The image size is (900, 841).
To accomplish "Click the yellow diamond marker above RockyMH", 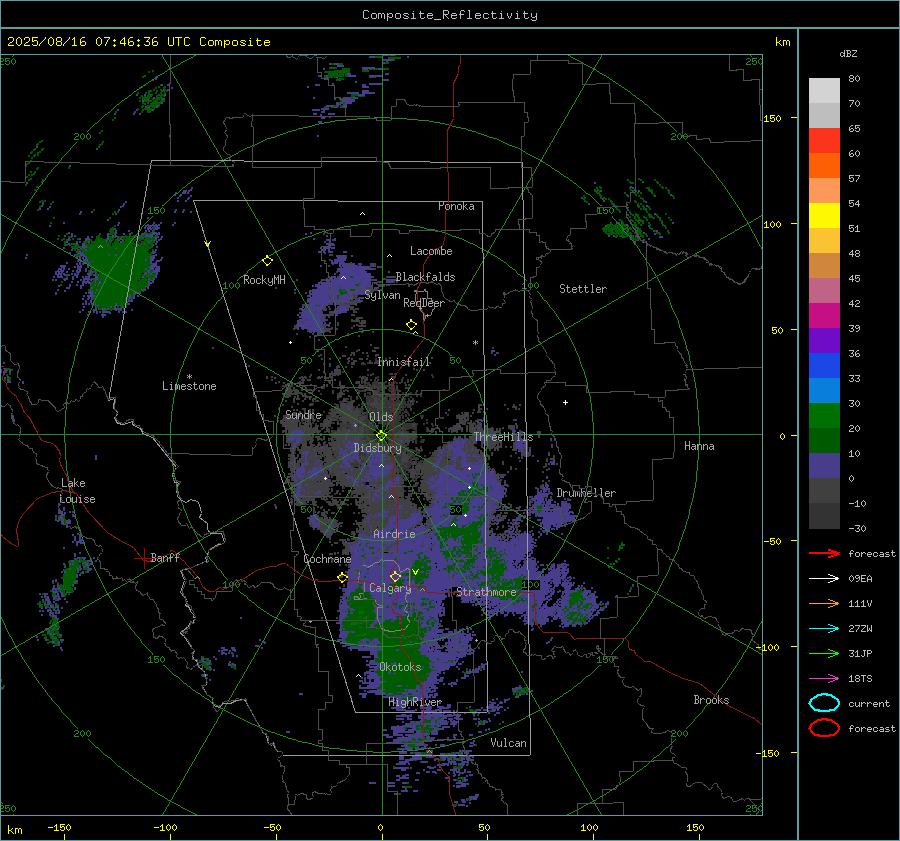I will click(267, 261).
